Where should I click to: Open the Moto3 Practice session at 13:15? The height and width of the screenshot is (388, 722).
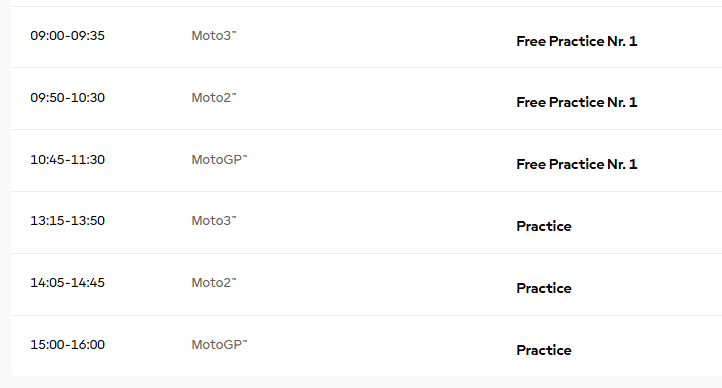pyautogui.click(x=544, y=226)
